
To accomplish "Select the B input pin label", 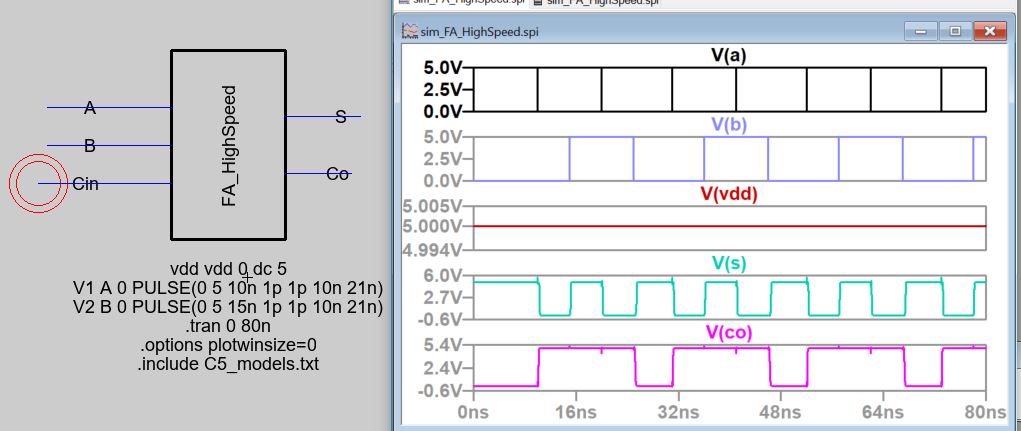I will tap(90, 146).
